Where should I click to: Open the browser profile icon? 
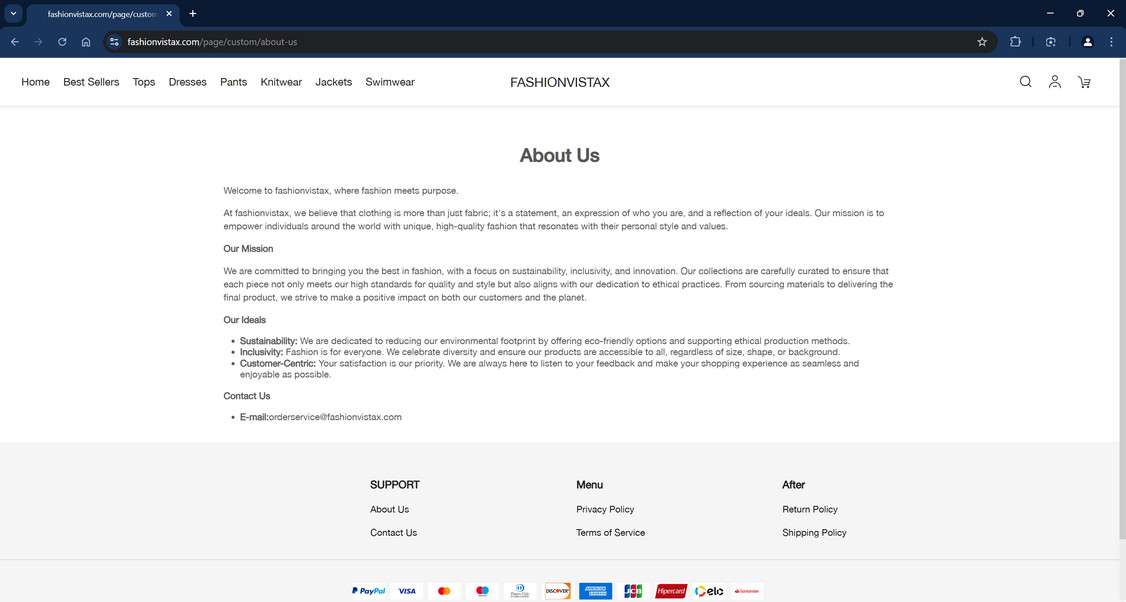pyautogui.click(x=1087, y=42)
